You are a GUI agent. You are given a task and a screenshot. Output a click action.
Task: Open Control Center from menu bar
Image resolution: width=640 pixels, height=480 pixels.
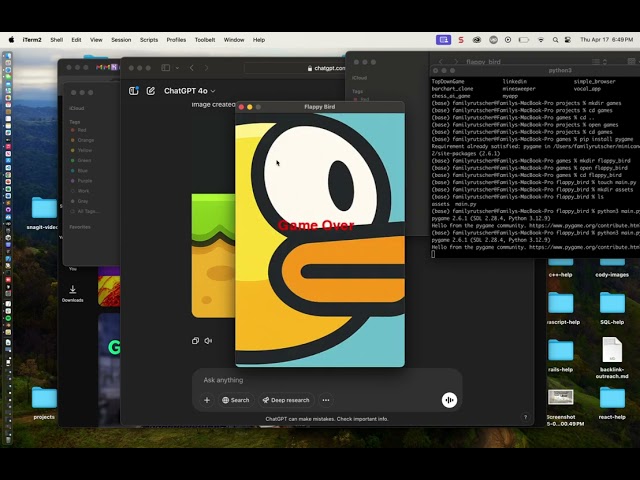coord(568,40)
